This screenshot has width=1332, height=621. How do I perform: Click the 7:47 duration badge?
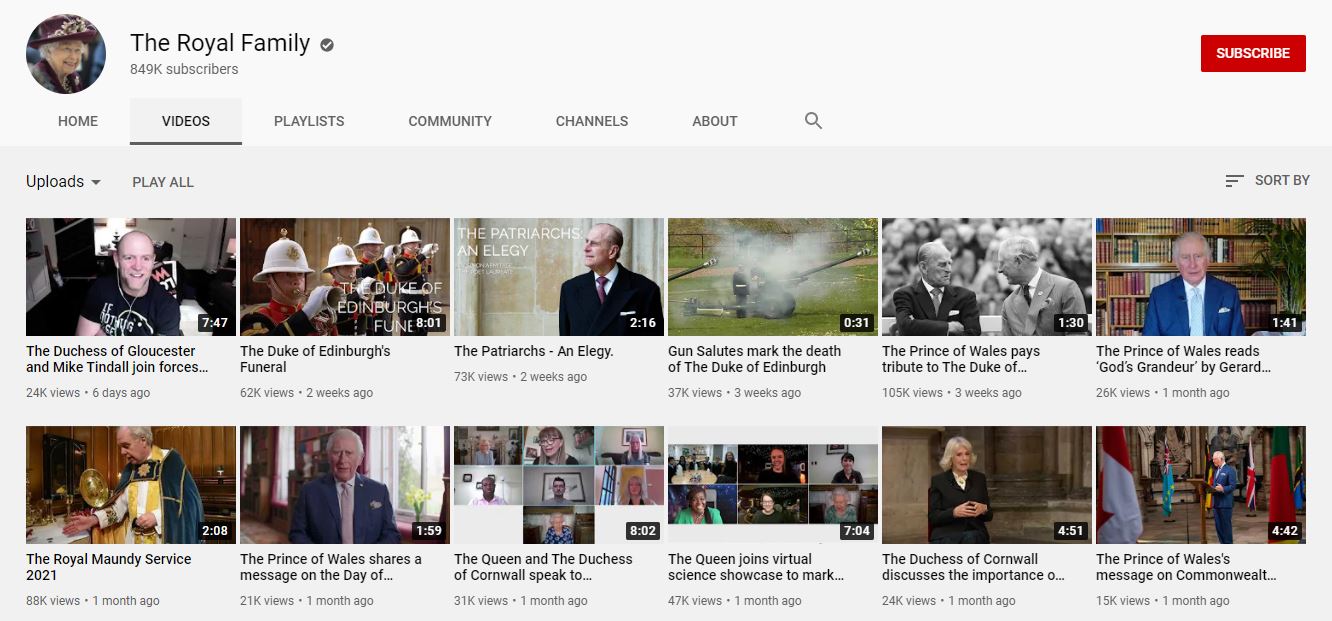coord(214,323)
